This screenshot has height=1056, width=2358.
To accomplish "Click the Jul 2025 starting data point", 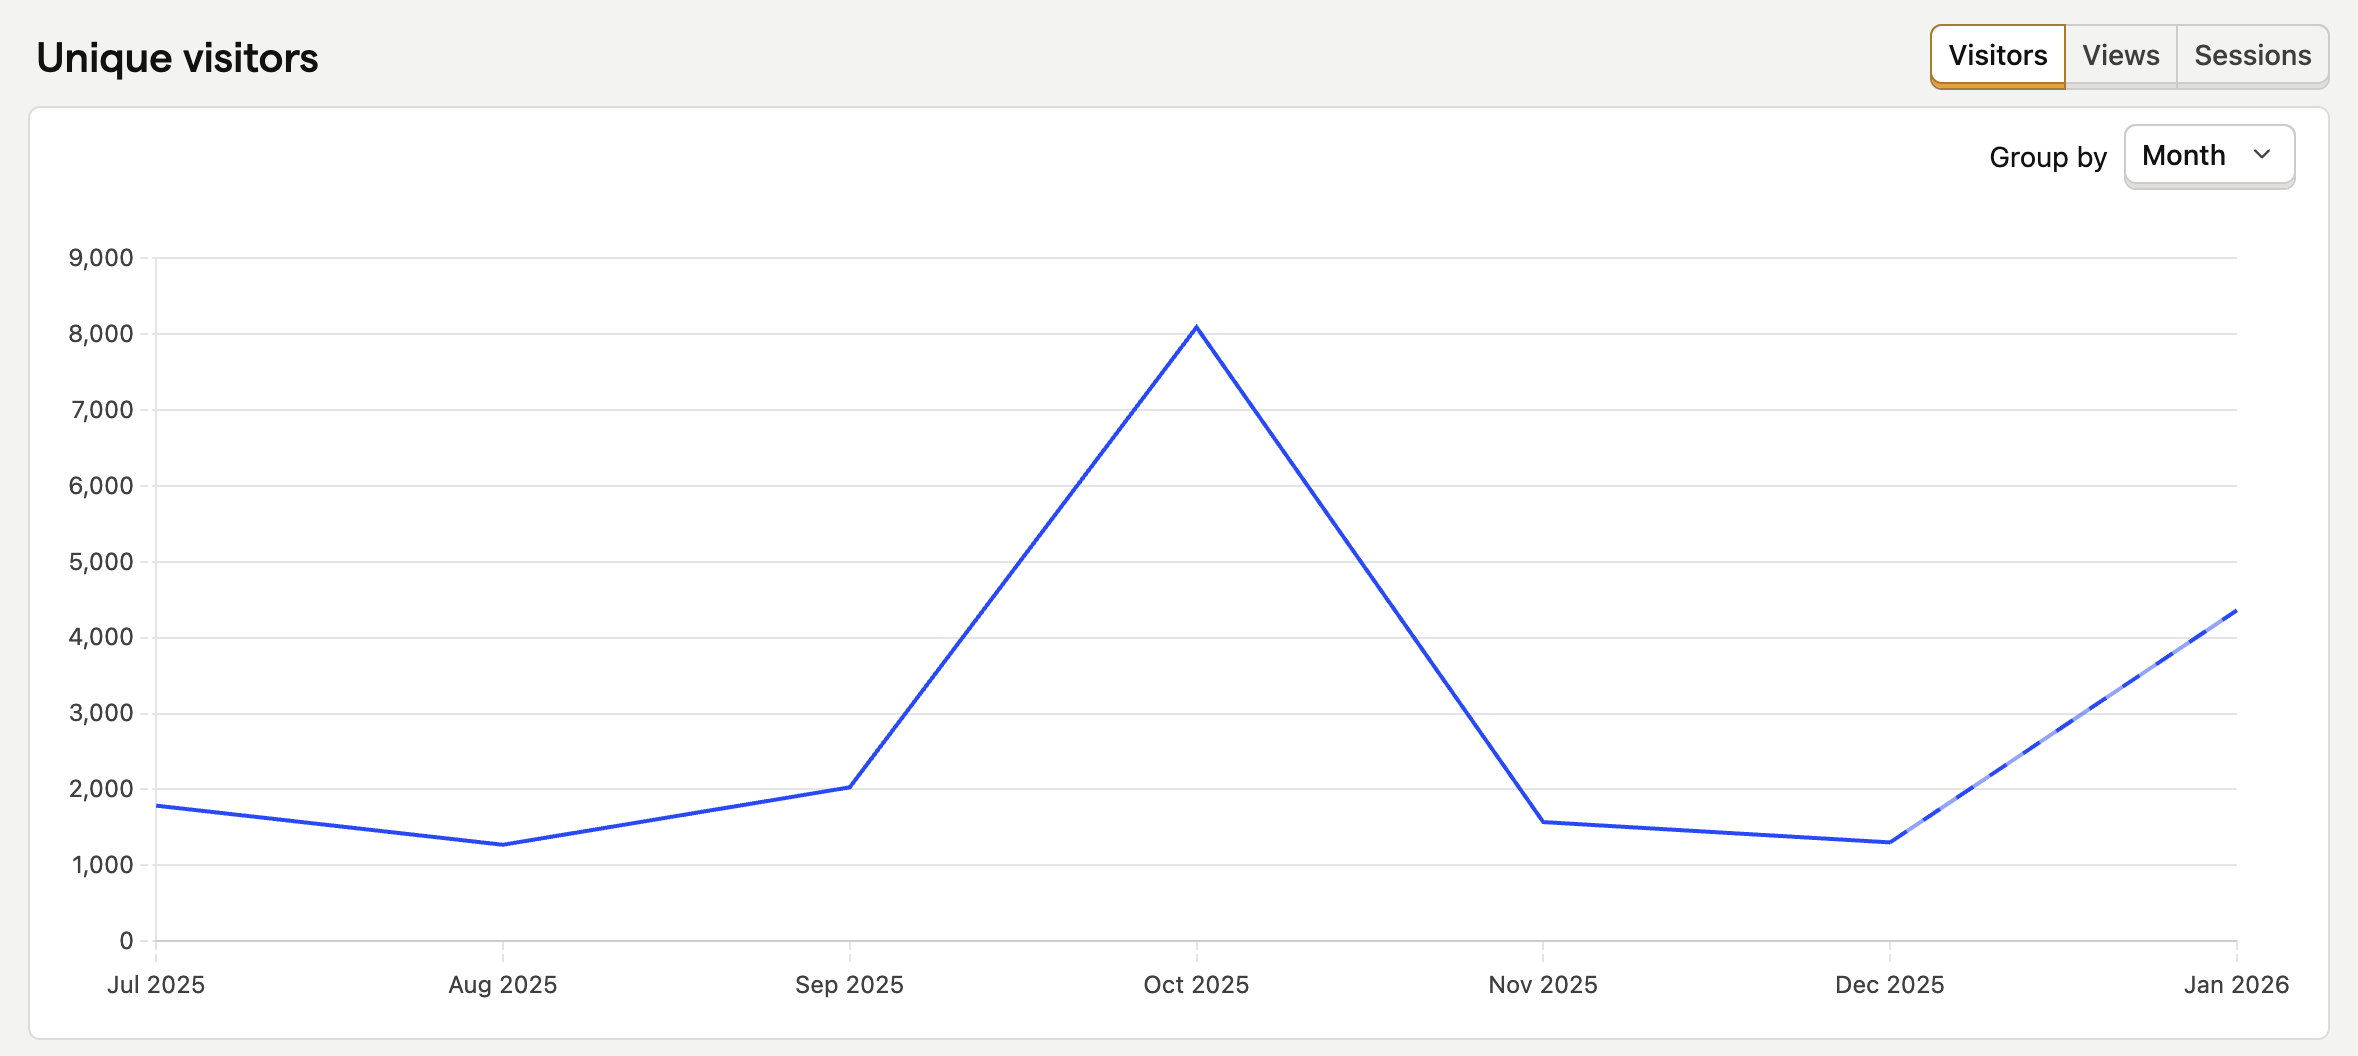I will pos(157,805).
